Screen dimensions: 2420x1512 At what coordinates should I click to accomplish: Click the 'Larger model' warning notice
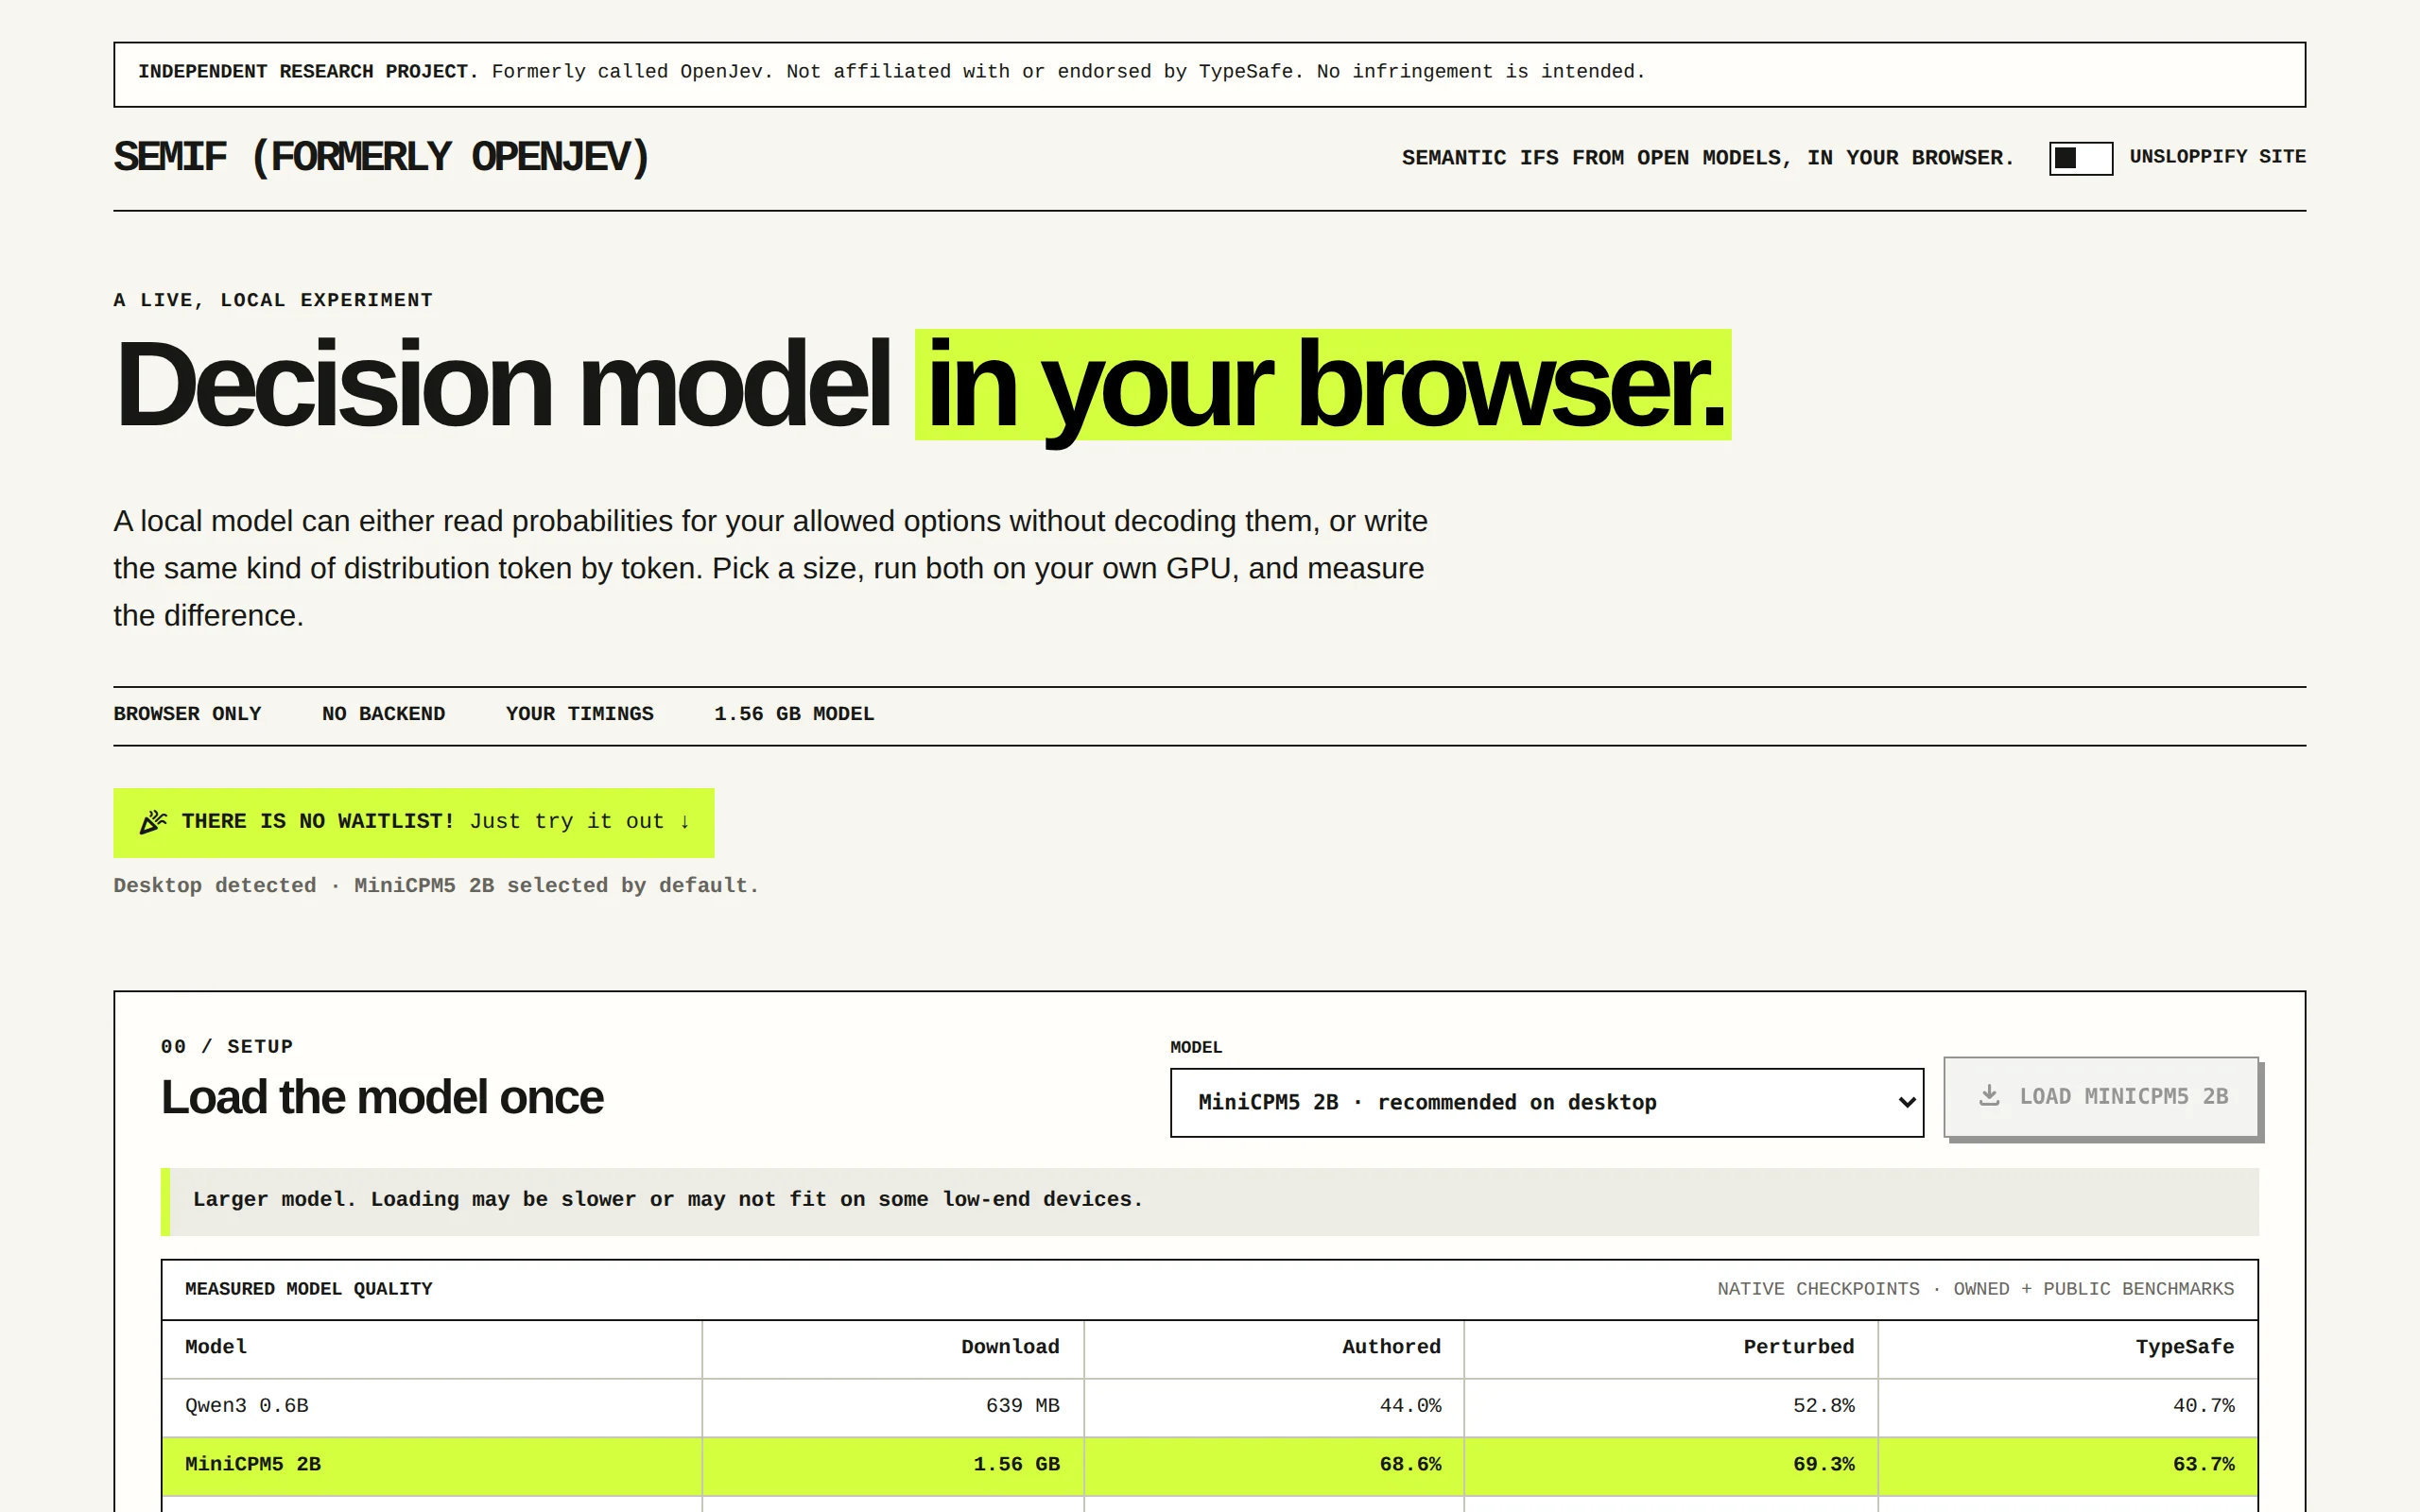tap(1209, 1201)
